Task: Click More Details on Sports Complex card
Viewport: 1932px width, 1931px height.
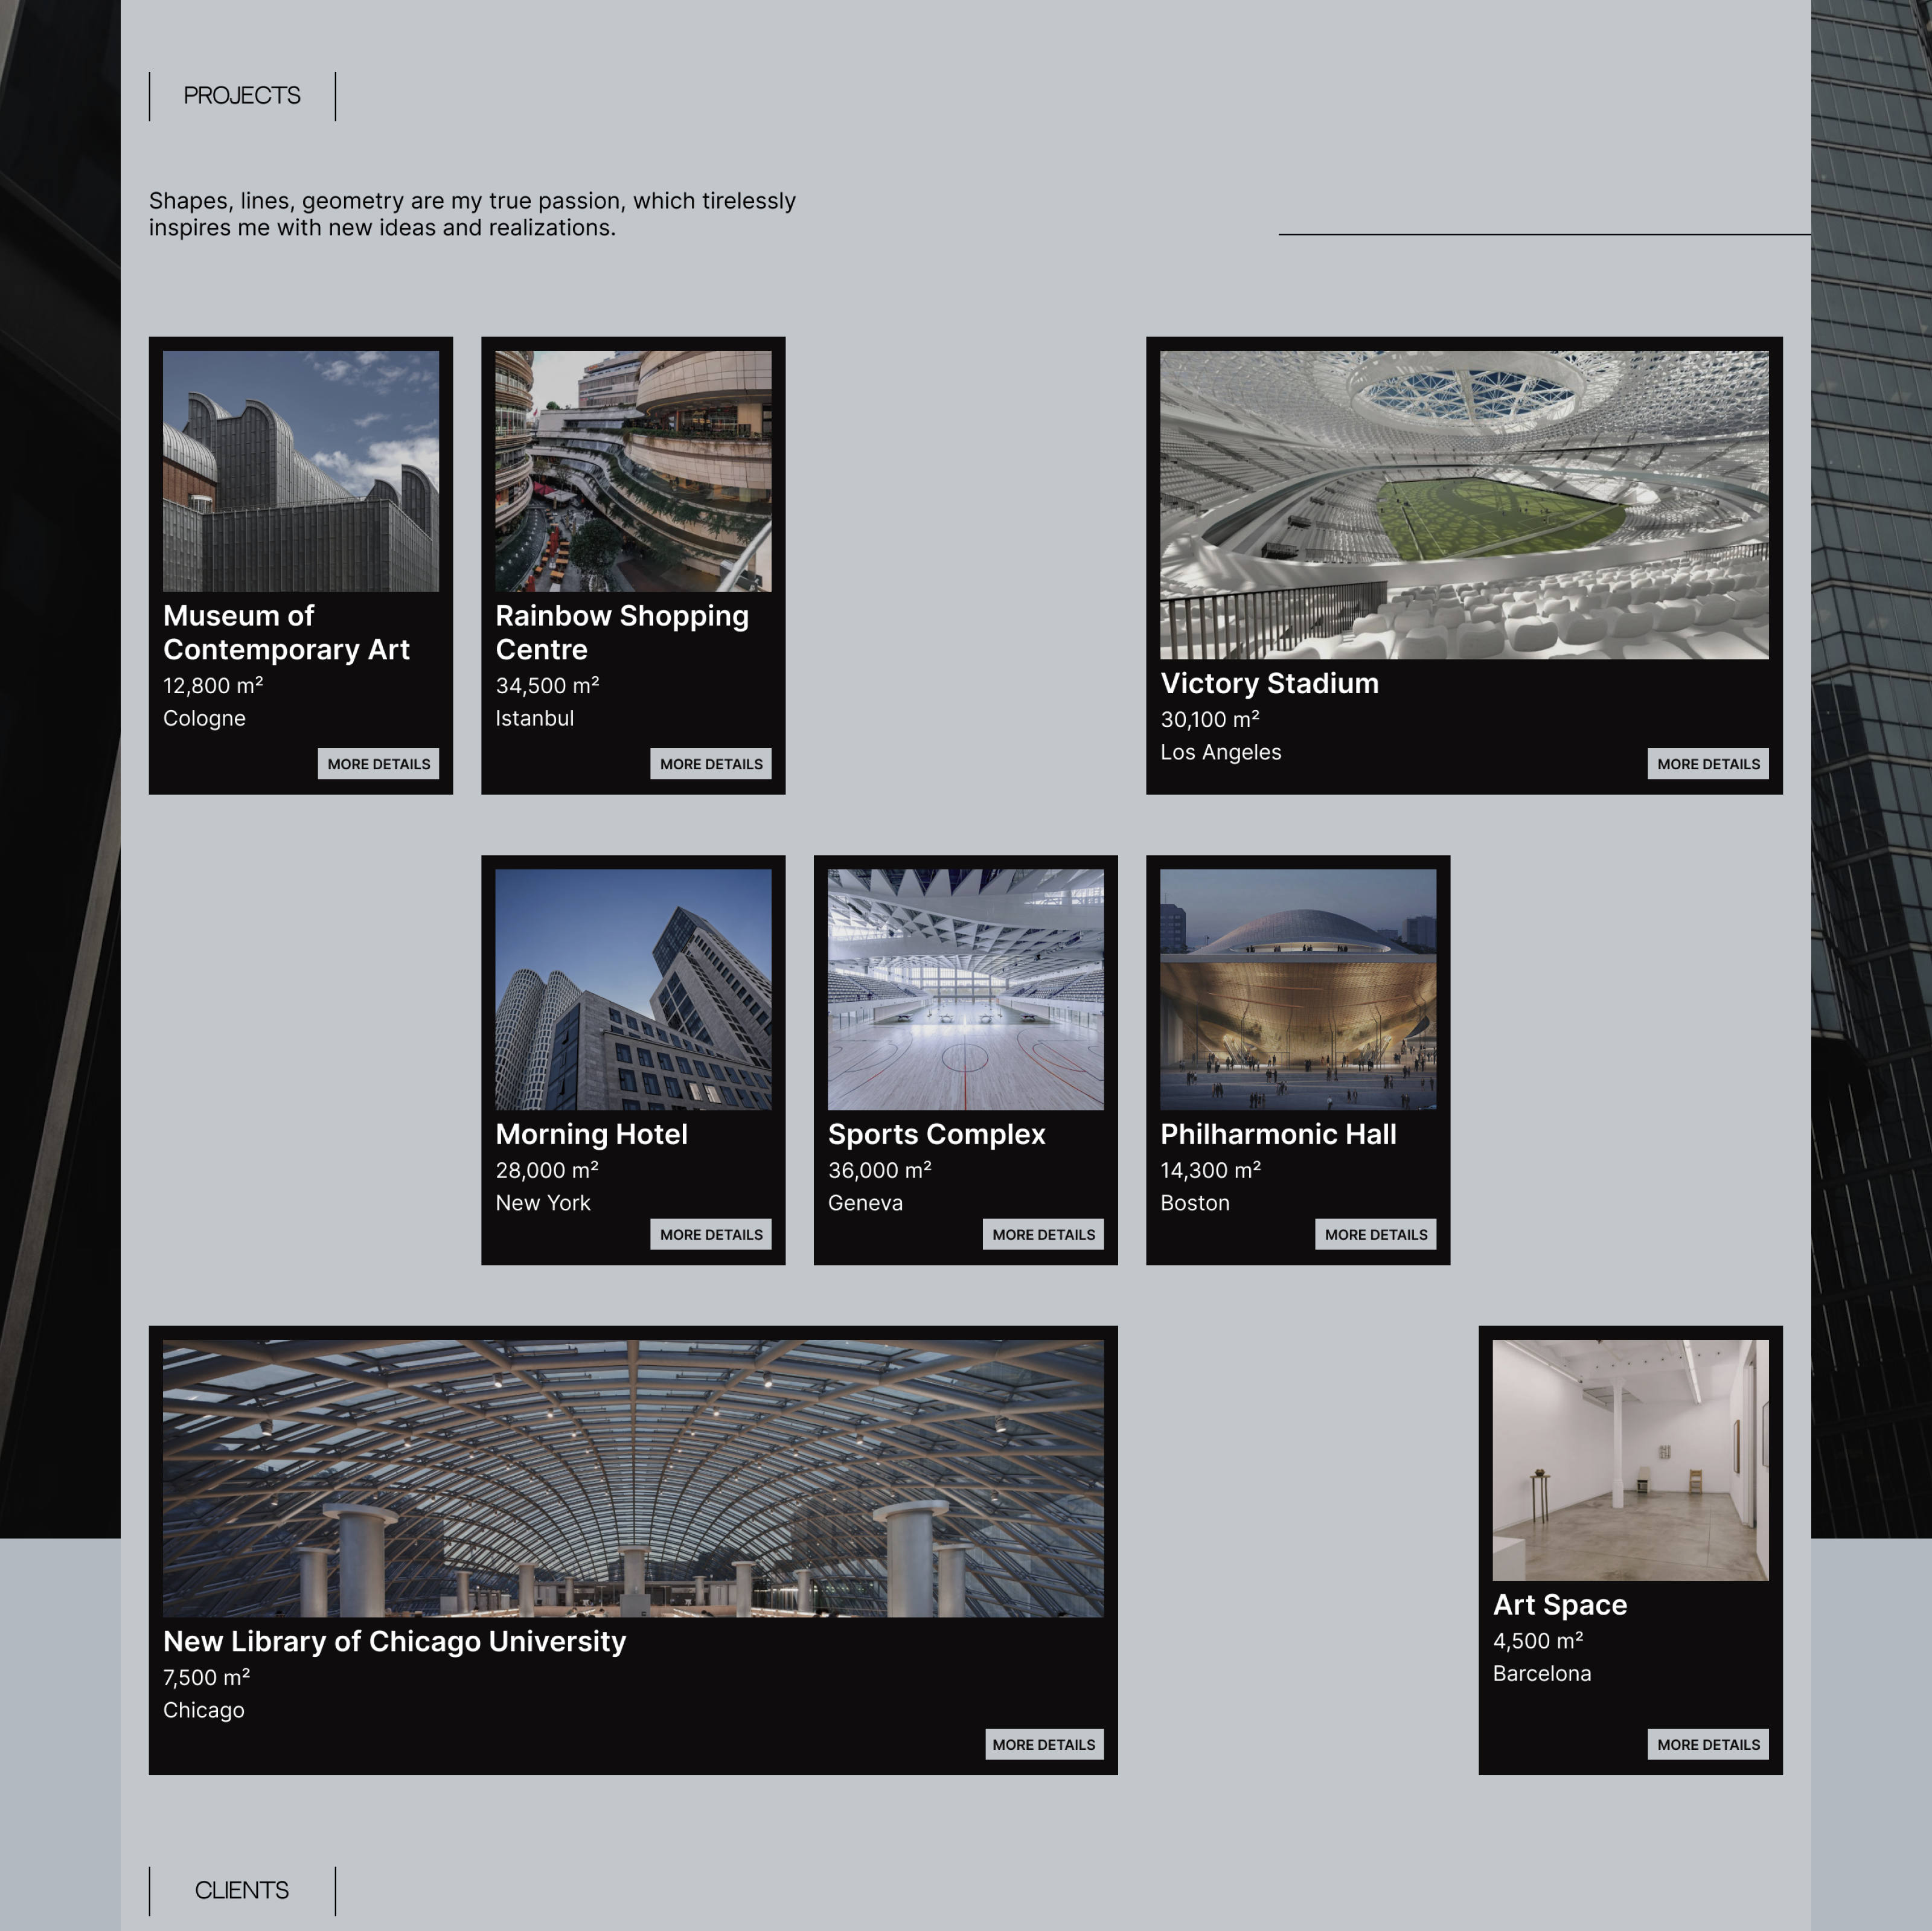Action: 1043,1234
